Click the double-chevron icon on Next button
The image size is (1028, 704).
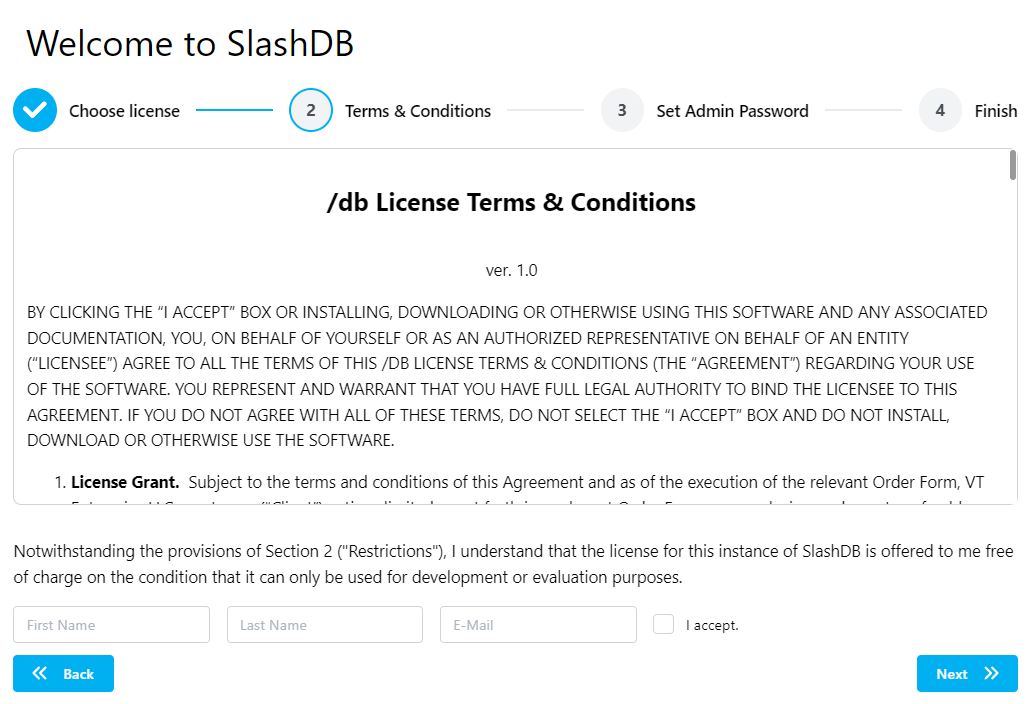click(x=991, y=674)
